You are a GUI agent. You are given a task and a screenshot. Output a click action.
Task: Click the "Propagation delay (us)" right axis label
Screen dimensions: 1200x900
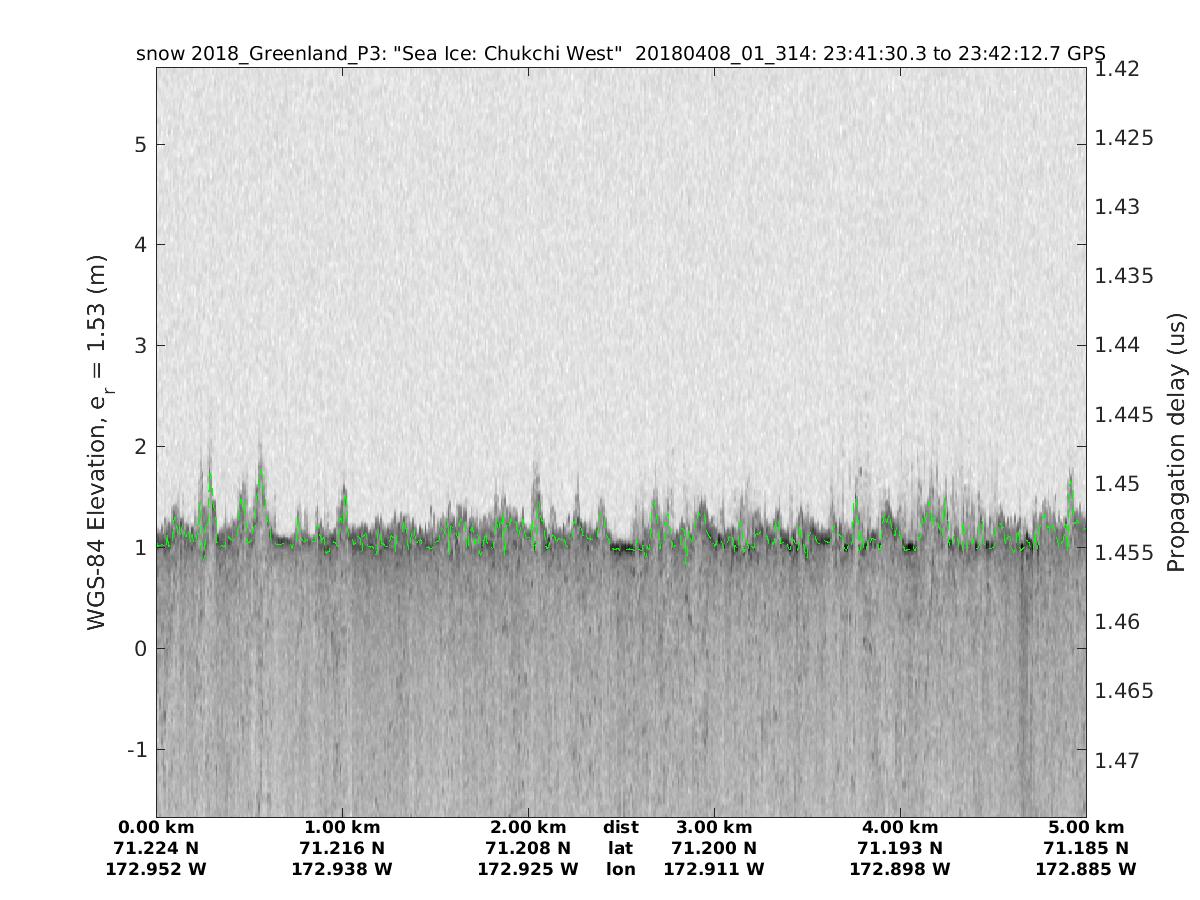[x=1176, y=442]
